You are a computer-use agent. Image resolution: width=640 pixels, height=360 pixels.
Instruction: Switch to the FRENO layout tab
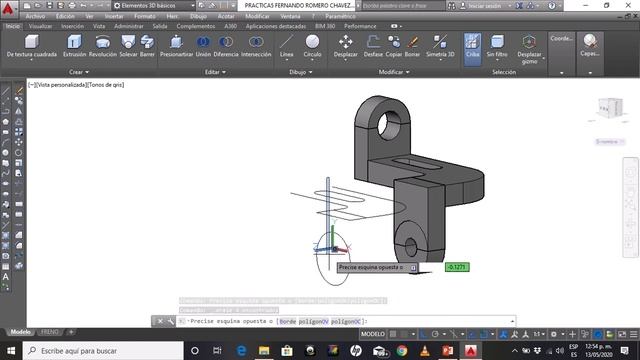[50, 332]
